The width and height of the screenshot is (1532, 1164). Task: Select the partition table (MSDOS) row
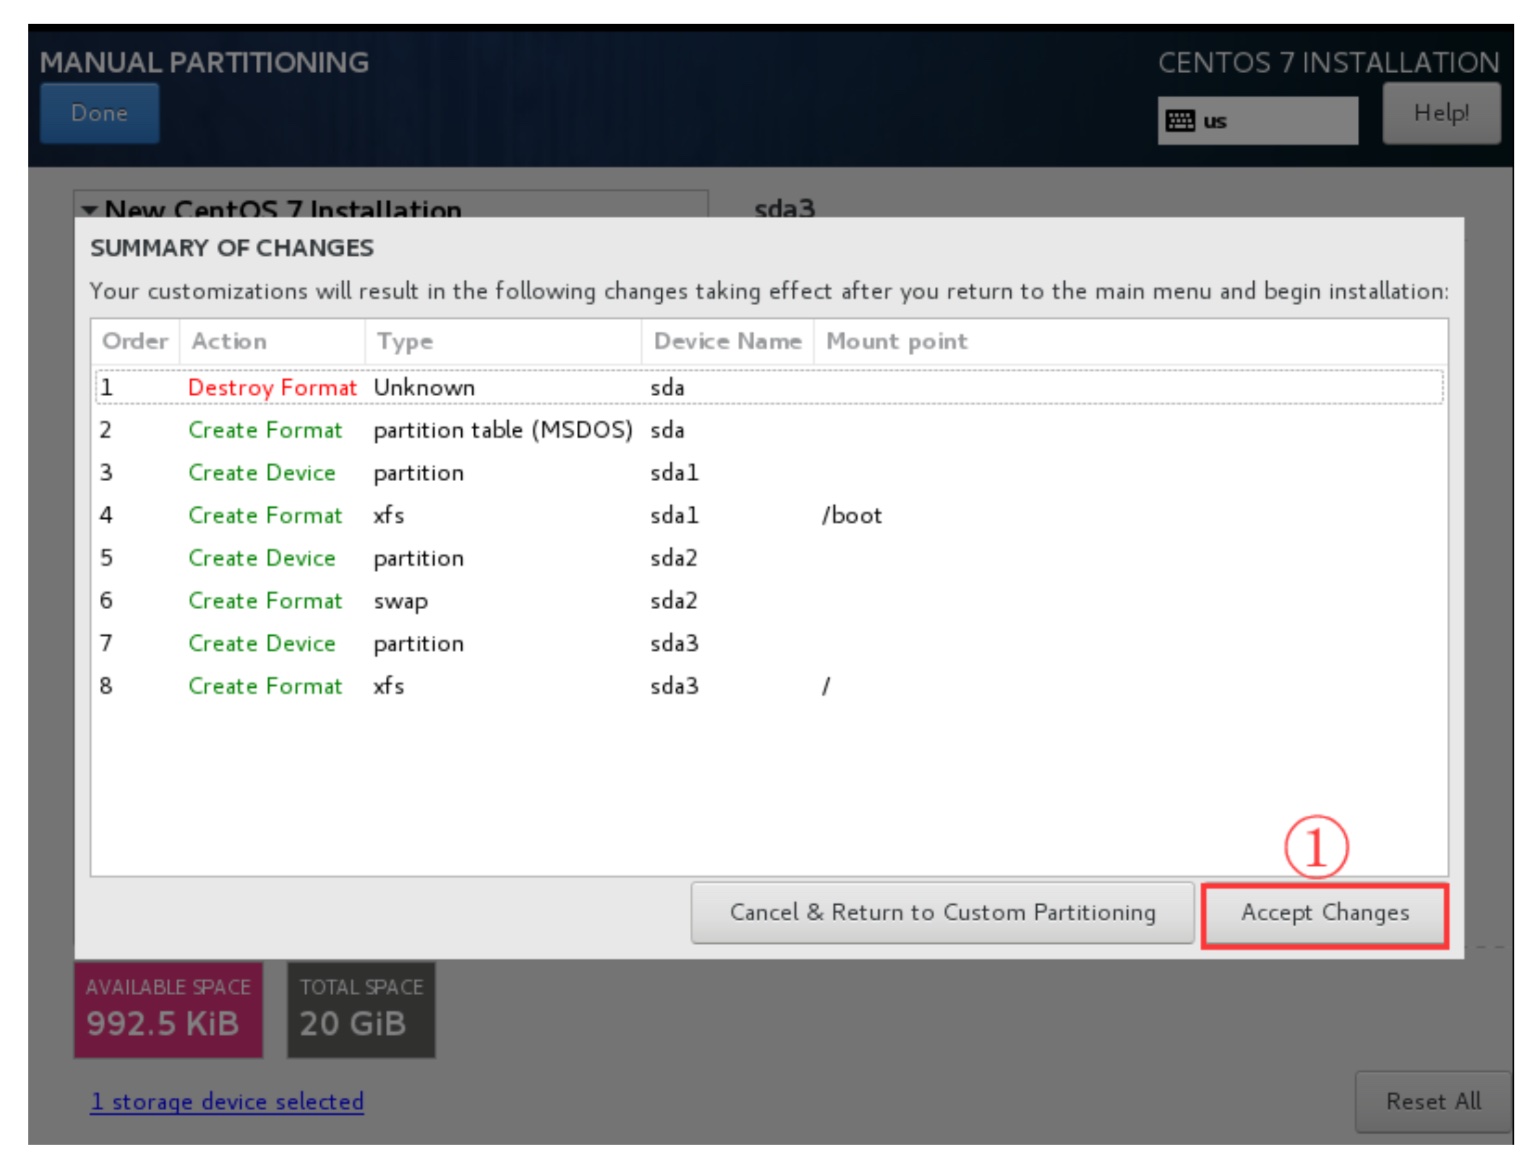[768, 430]
